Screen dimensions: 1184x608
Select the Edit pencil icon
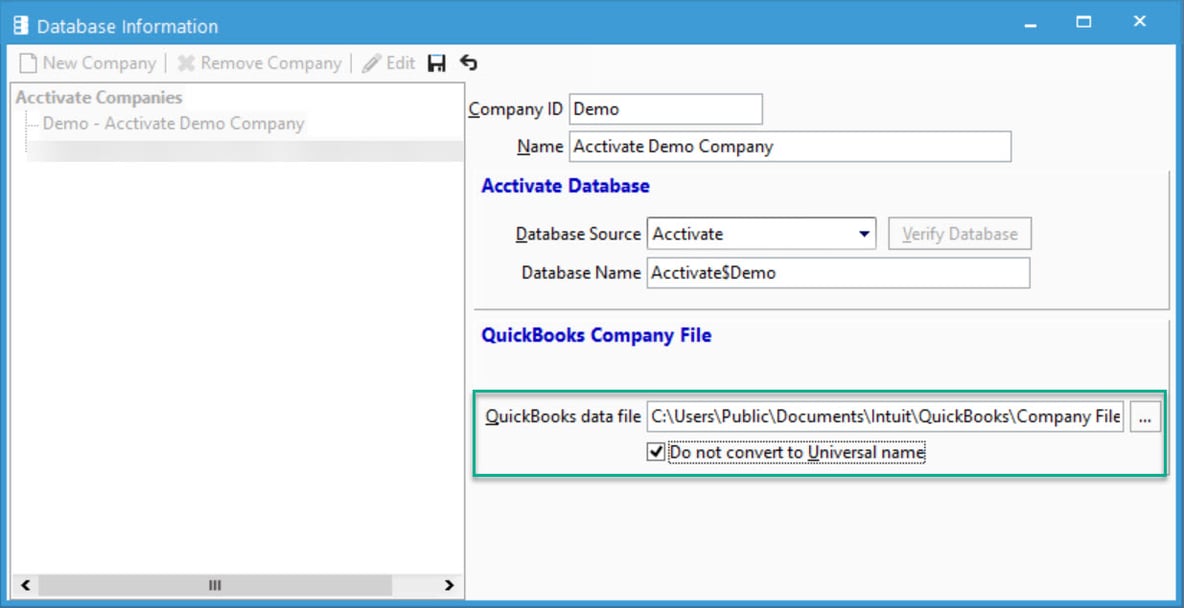tap(372, 63)
